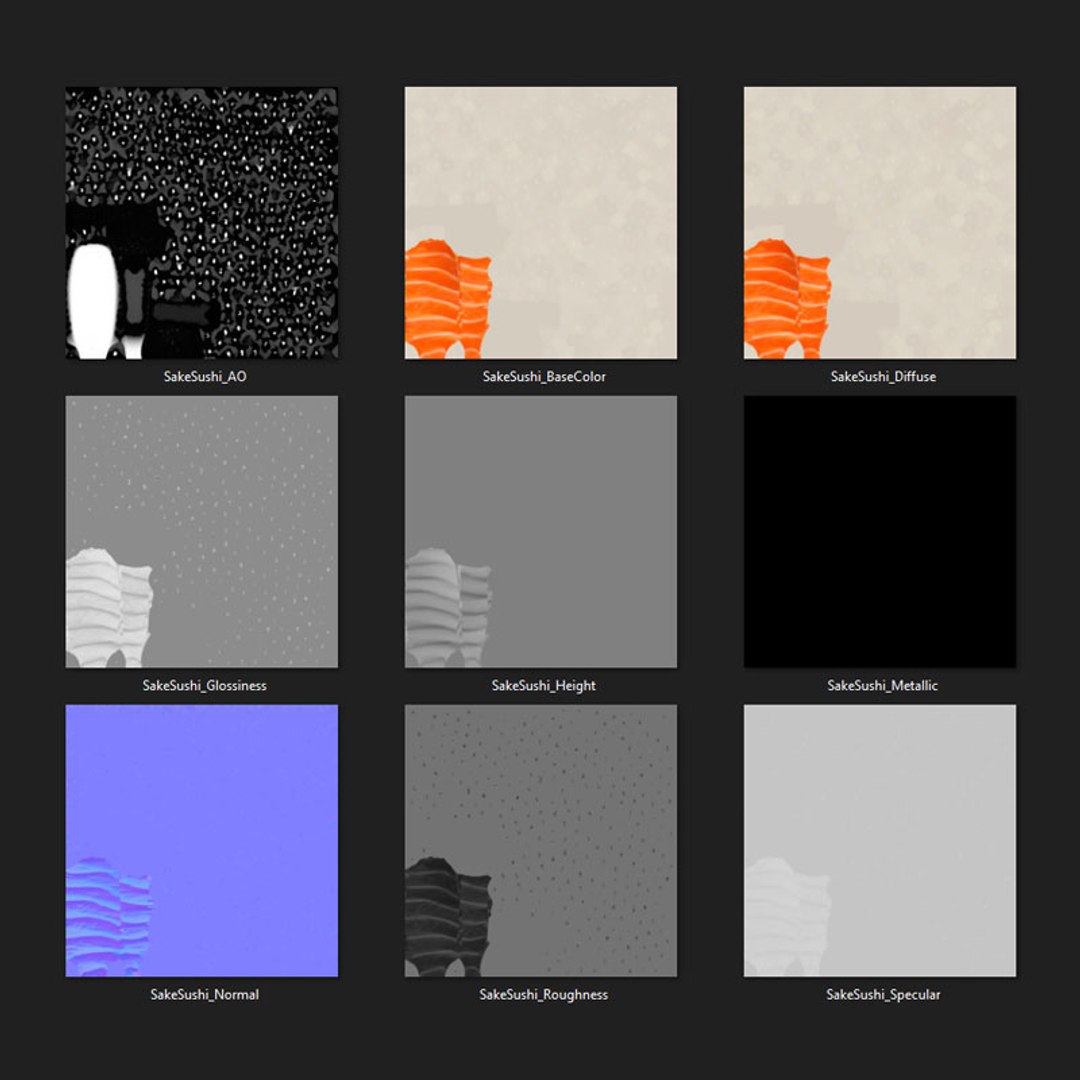Pick the black SakeSushi_Metallic thumbnail

pos(880,532)
